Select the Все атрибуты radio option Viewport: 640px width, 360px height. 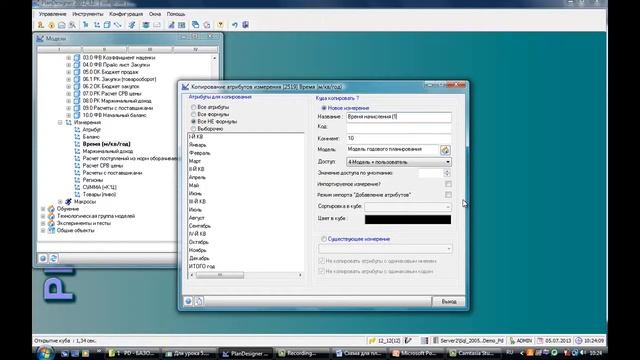point(193,107)
